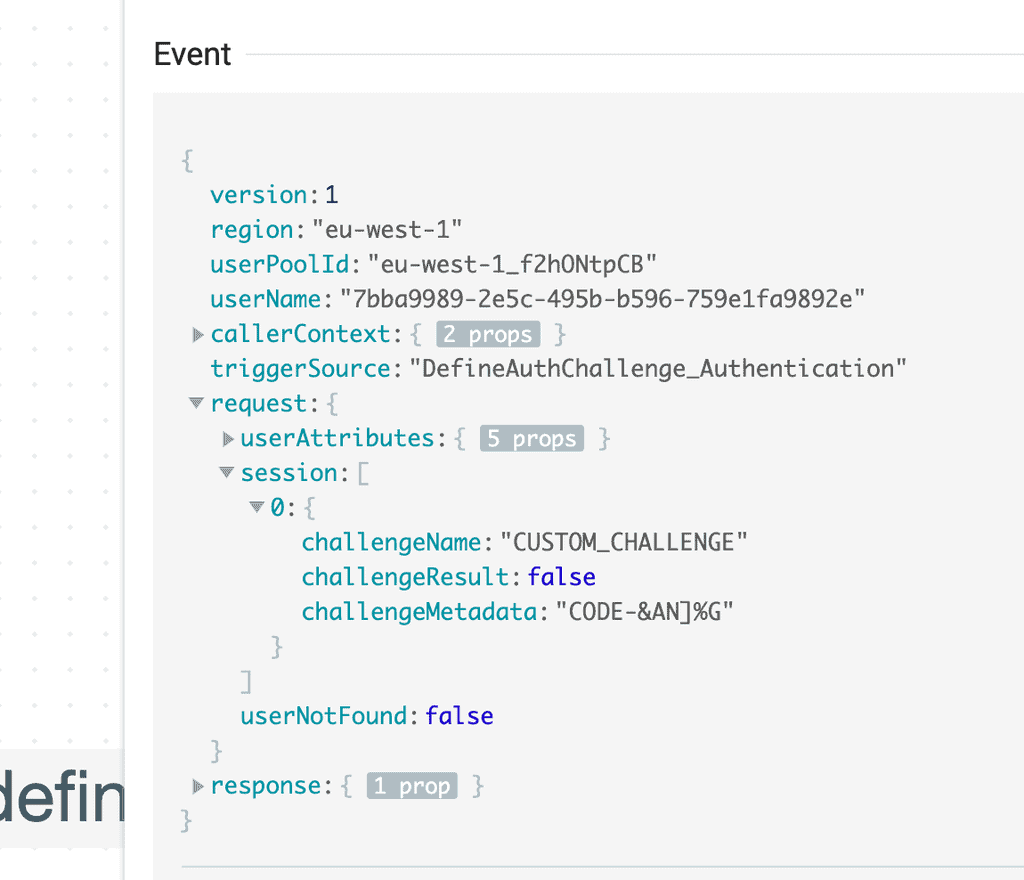Expand the callerContext node triangle

click(x=197, y=334)
